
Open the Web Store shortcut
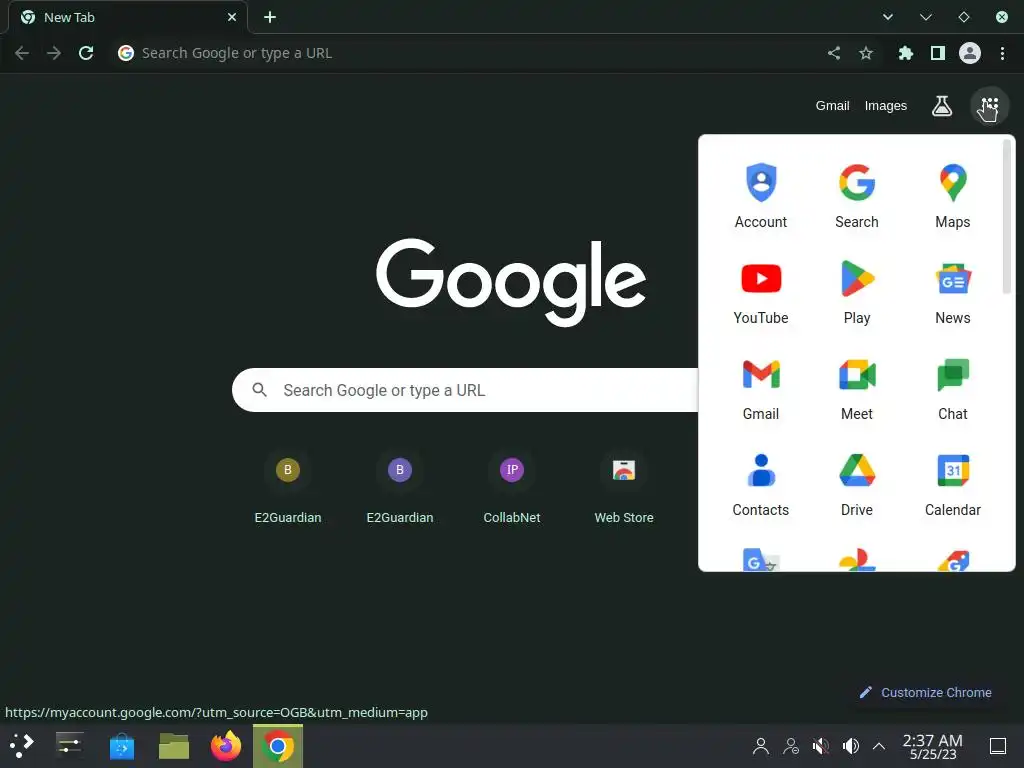pos(624,487)
